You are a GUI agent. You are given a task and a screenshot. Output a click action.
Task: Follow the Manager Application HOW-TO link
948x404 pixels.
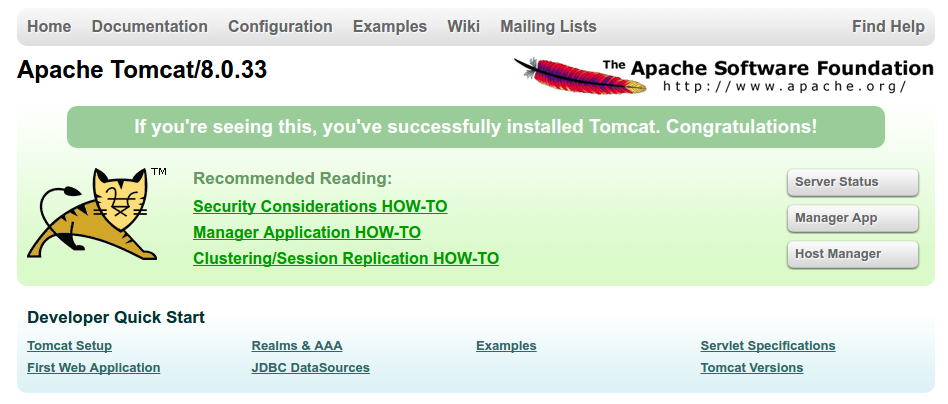(x=307, y=233)
